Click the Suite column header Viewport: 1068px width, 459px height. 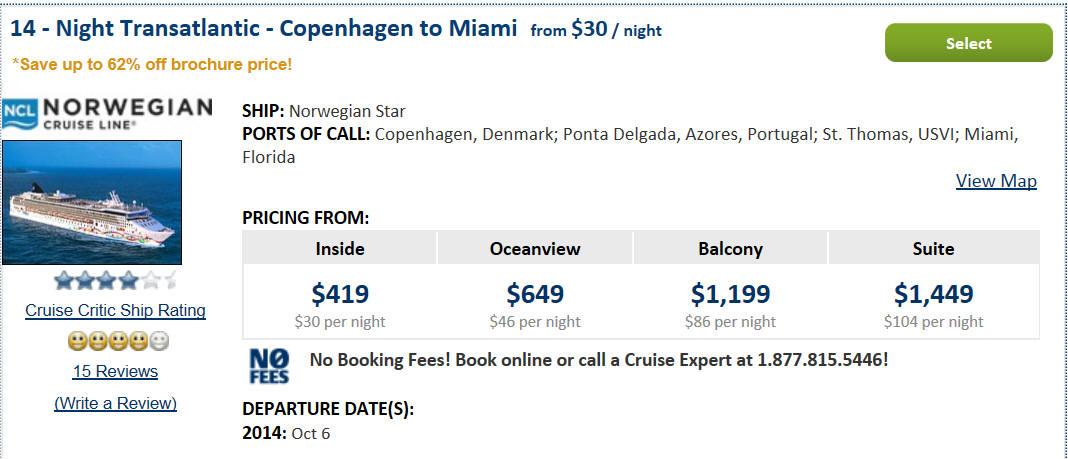pos(933,249)
